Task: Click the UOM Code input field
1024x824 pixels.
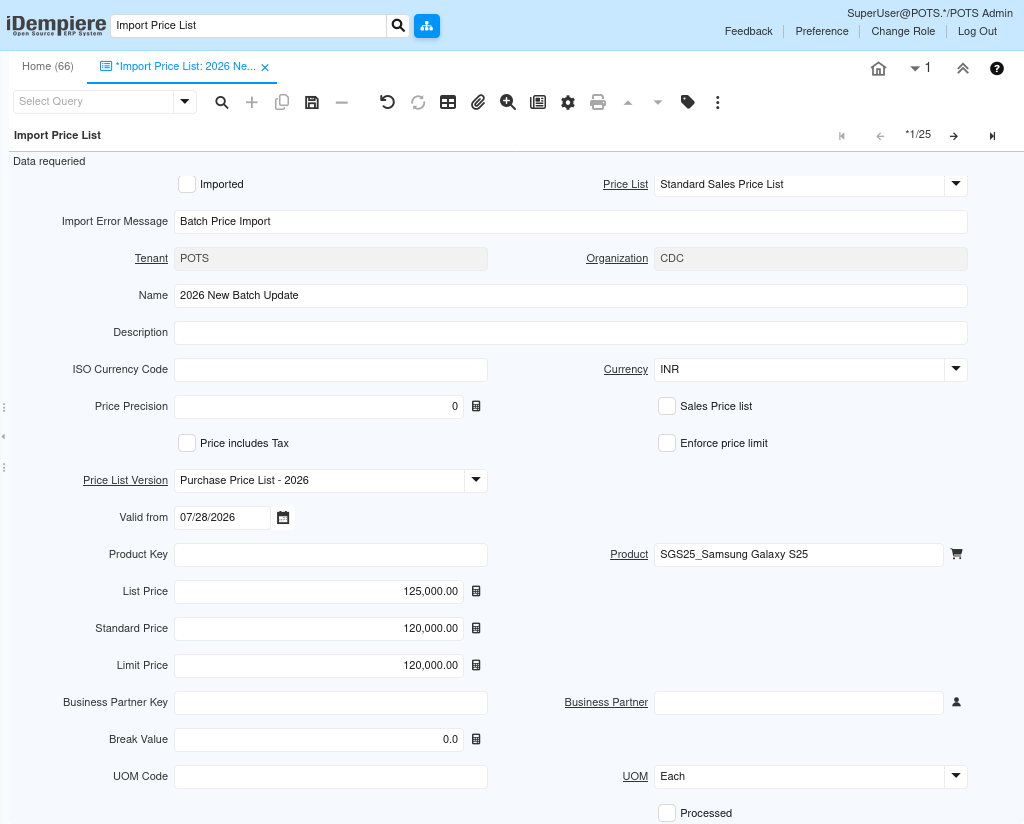Action: [330, 777]
